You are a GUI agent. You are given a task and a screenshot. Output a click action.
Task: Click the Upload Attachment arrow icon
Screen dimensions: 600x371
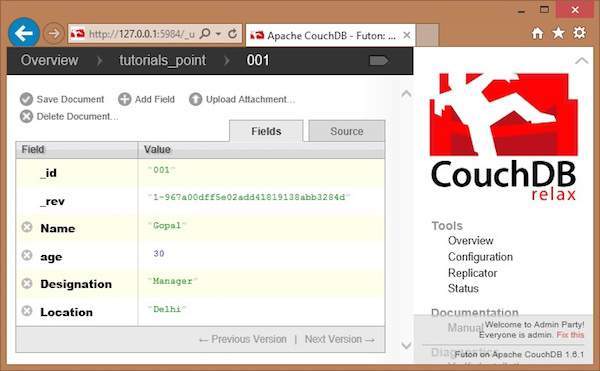coord(196,99)
